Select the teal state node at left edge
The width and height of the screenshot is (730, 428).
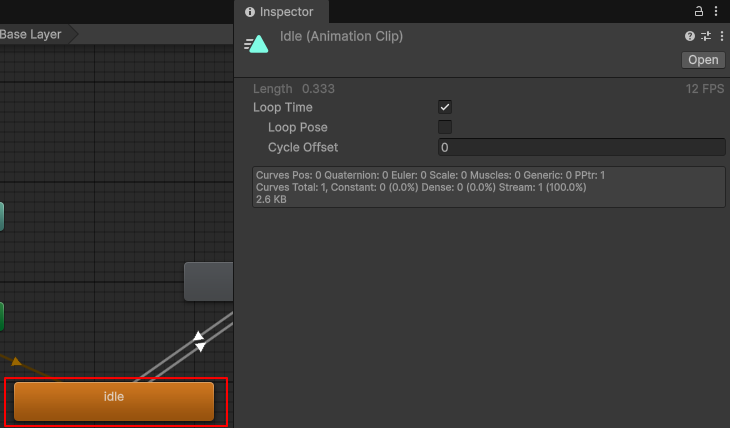(x=1, y=216)
